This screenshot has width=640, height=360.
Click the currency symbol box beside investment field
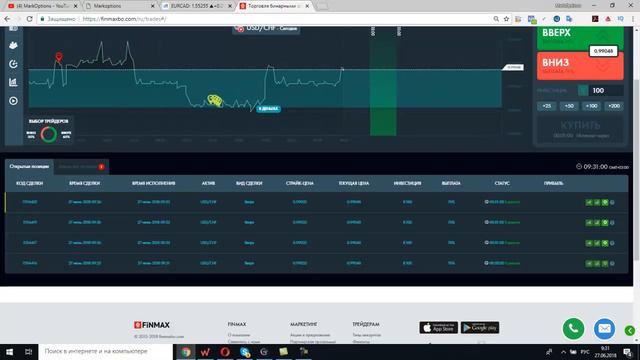(x=583, y=91)
